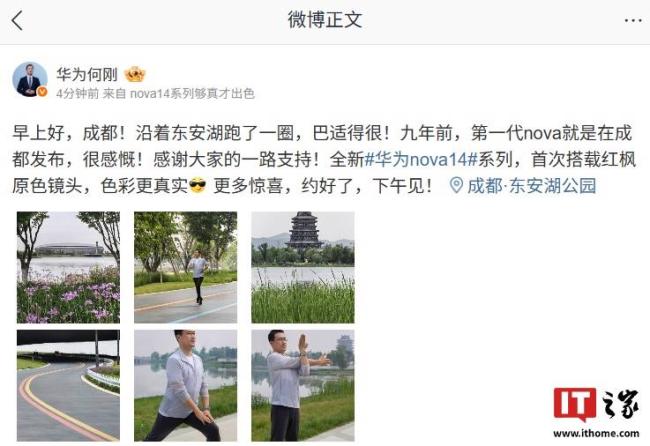Click the nova14系列够真才出色 source text
The image size is (650, 446).
pyautogui.click(x=192, y=94)
